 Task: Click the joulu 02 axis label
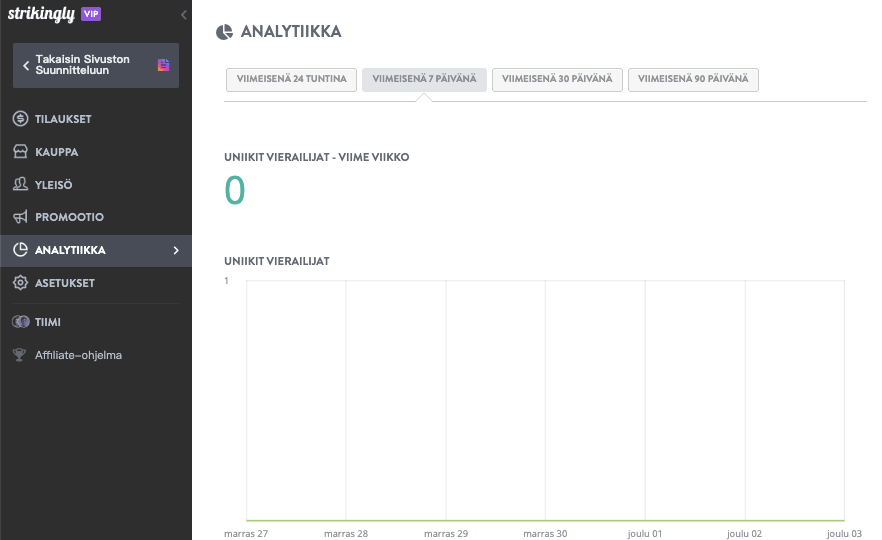744,534
